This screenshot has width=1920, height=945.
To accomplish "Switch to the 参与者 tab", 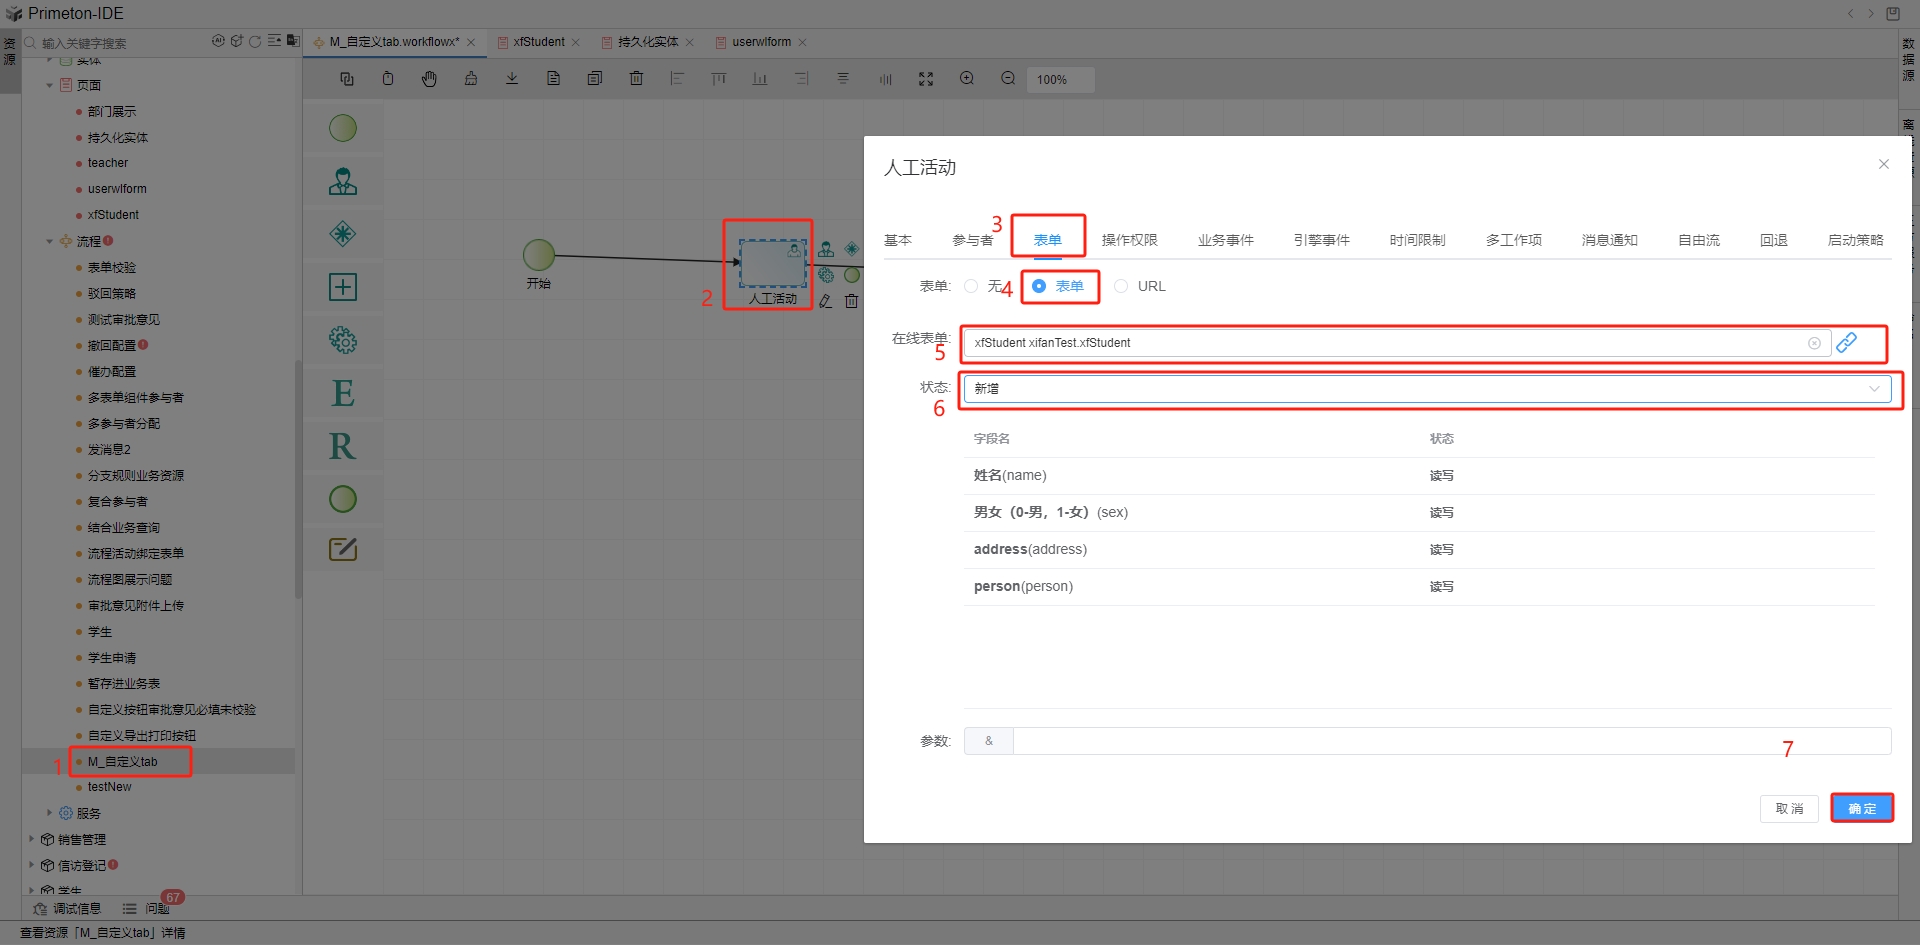I will (x=972, y=240).
